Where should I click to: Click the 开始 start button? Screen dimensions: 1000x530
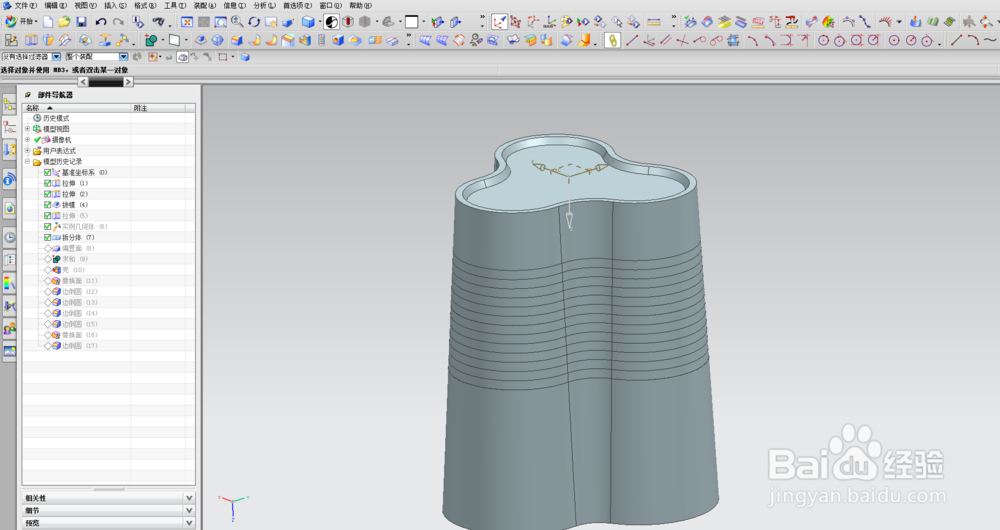pos(20,22)
